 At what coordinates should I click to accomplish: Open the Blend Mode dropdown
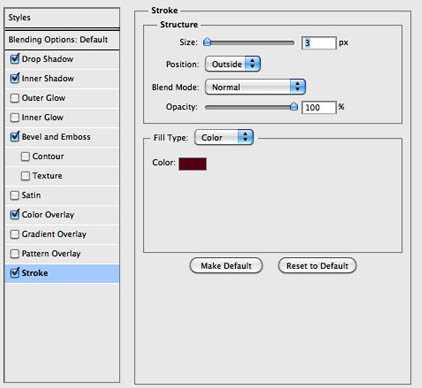click(x=255, y=87)
